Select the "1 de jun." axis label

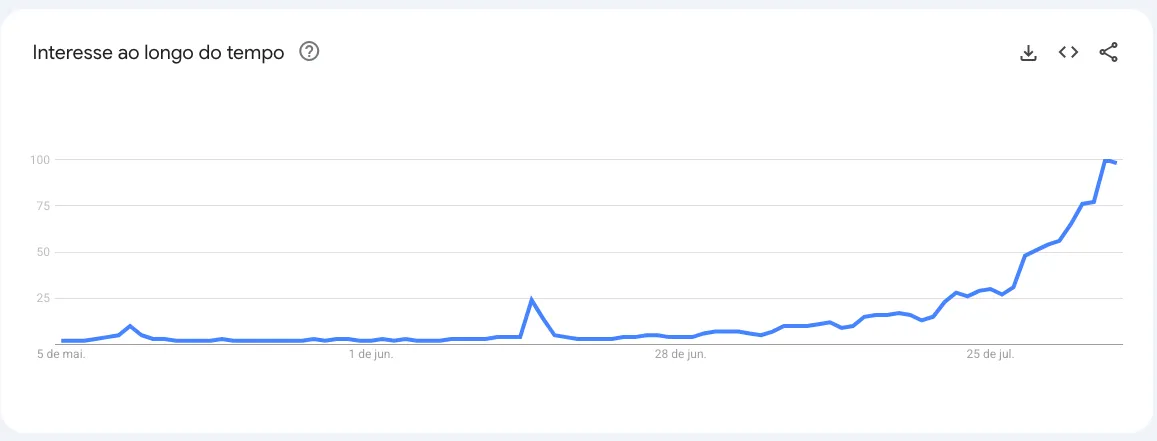point(370,354)
